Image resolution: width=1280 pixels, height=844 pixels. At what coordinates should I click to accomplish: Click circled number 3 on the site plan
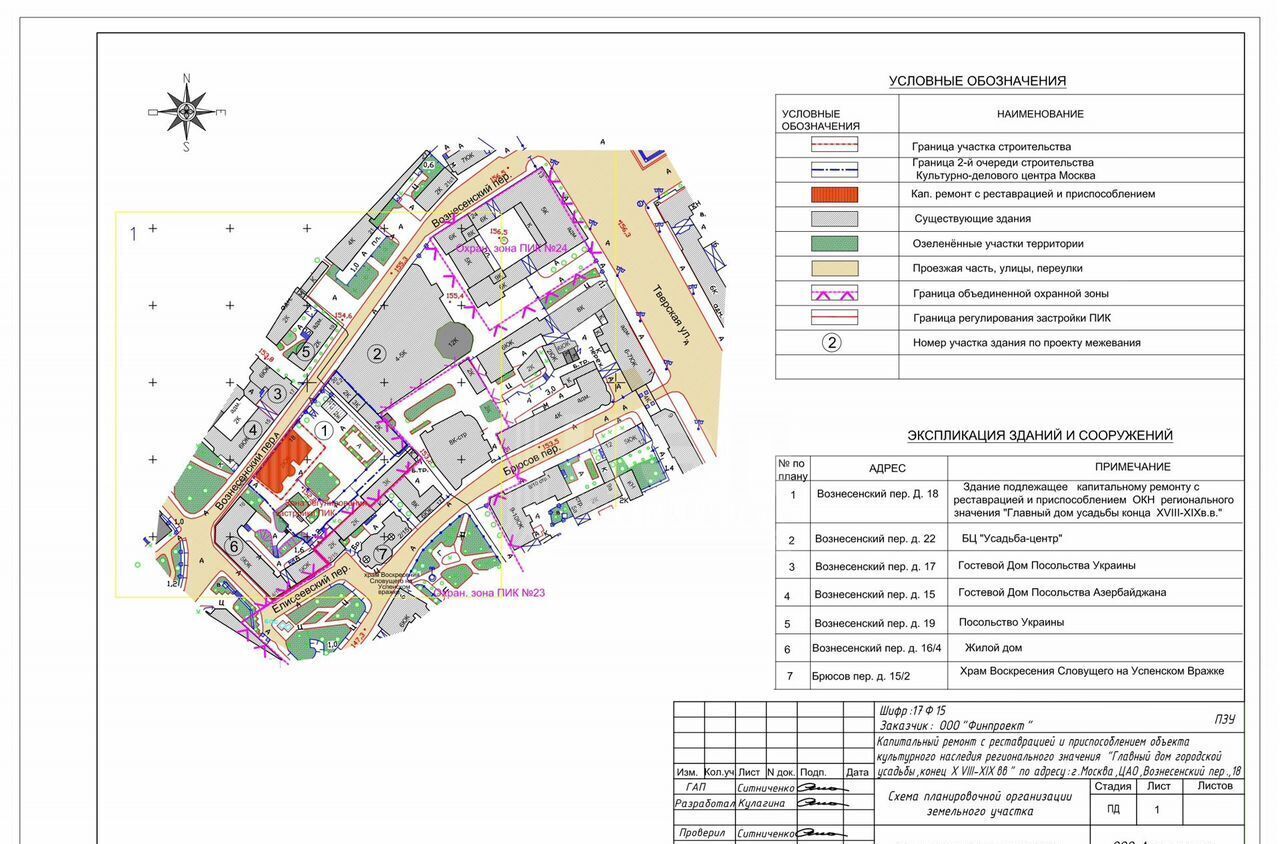(279, 393)
